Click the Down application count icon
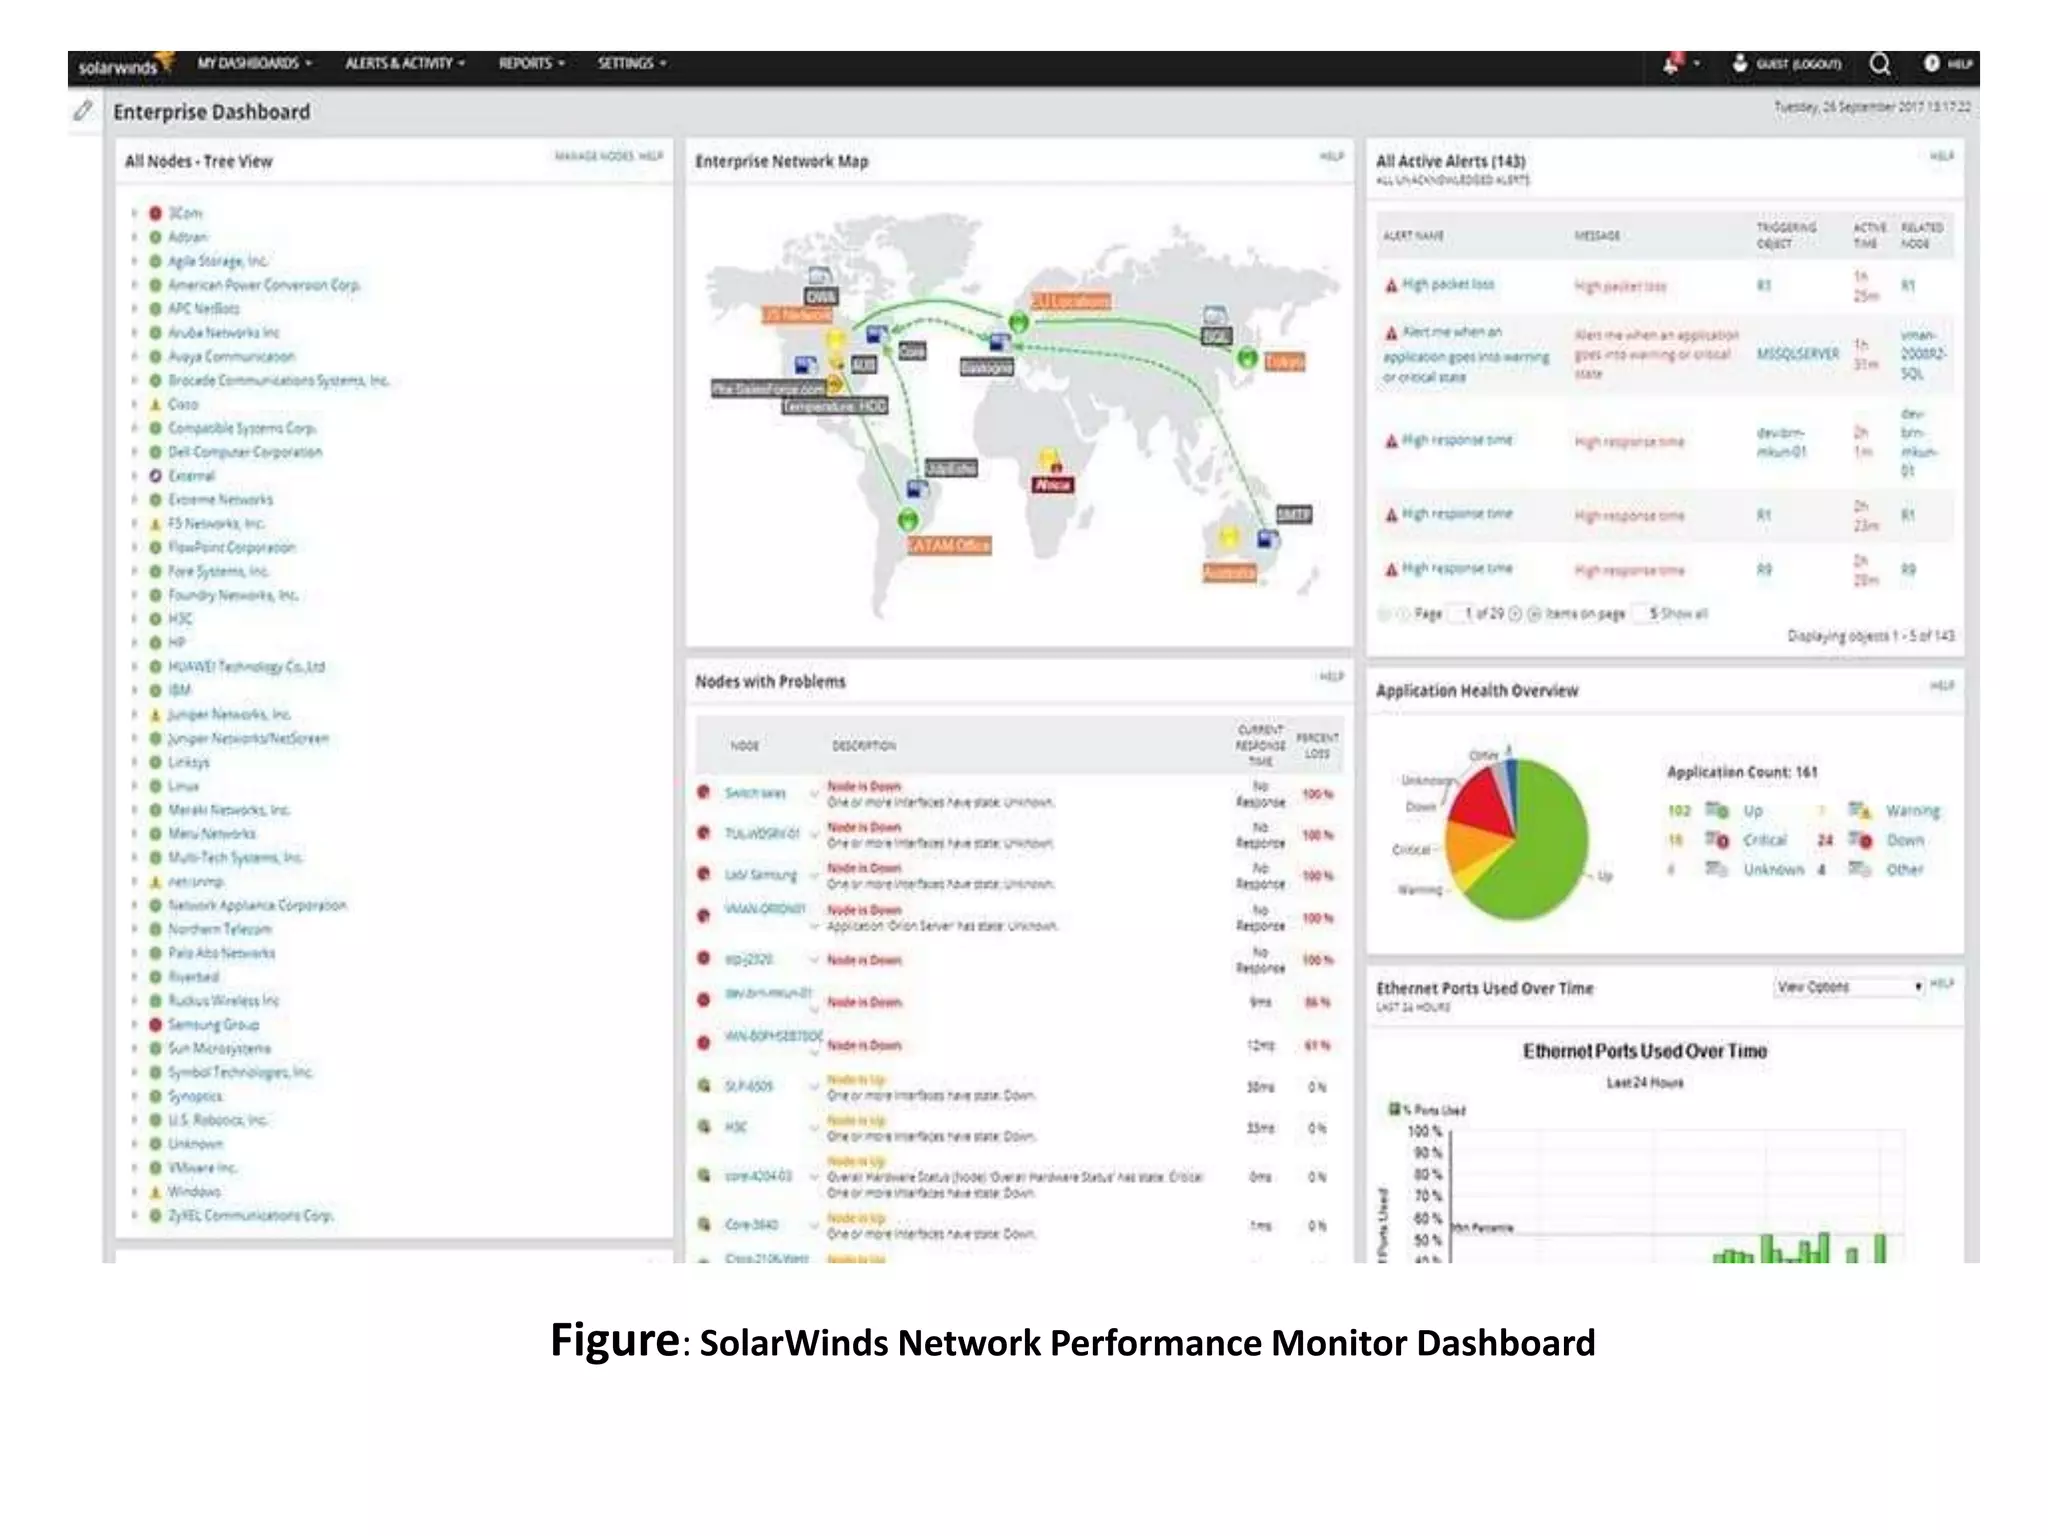Screen dimensions: 2048x1536 [x=1860, y=840]
